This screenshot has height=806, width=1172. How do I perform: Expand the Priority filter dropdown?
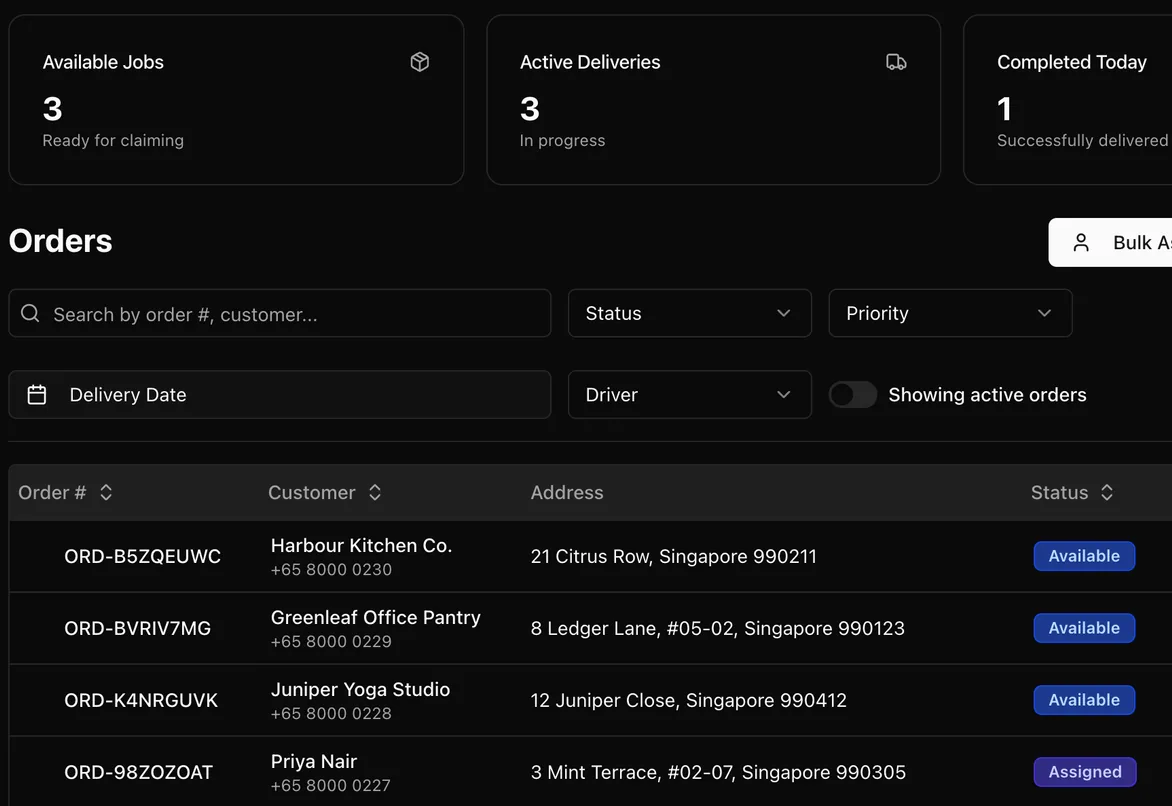tap(950, 313)
